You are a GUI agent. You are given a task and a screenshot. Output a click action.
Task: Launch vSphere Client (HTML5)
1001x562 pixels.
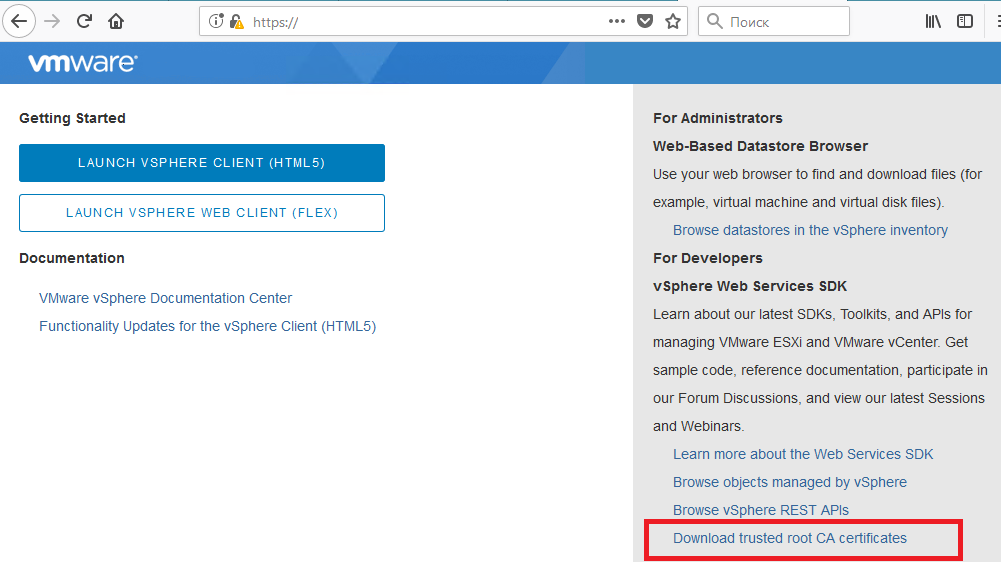pos(202,163)
